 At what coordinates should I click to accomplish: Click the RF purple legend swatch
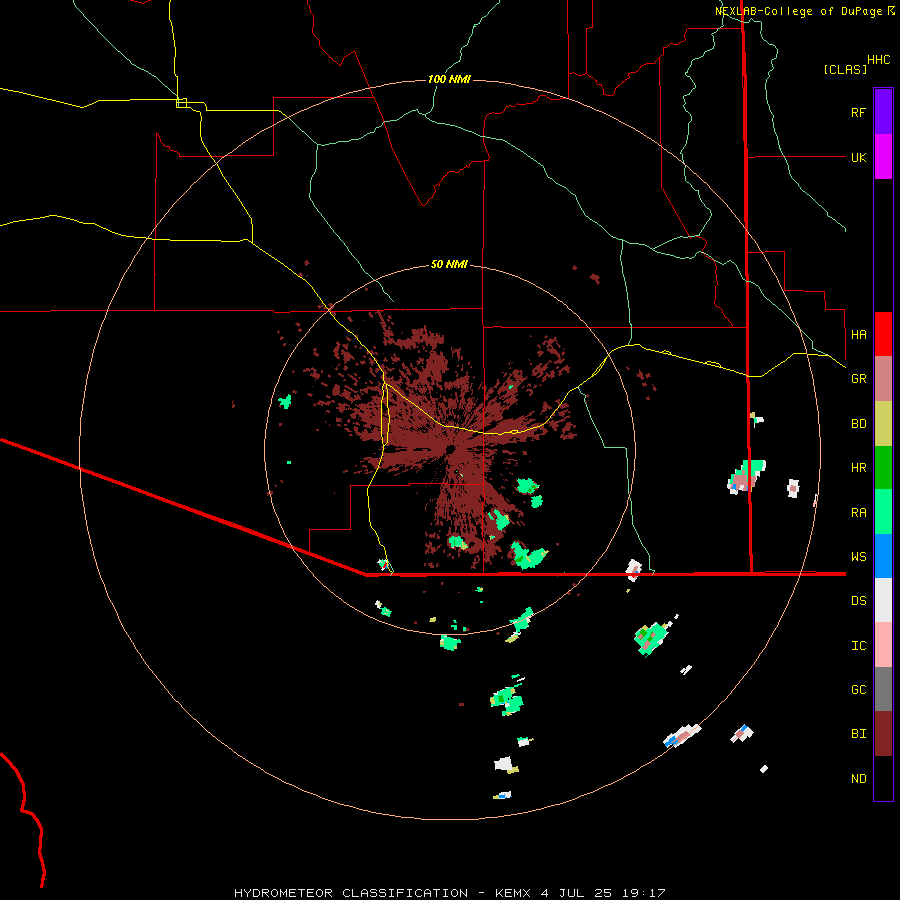[883, 112]
